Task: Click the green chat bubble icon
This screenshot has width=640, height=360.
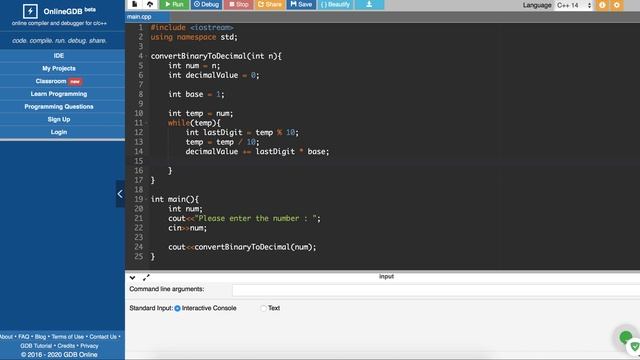Action: coord(625,337)
